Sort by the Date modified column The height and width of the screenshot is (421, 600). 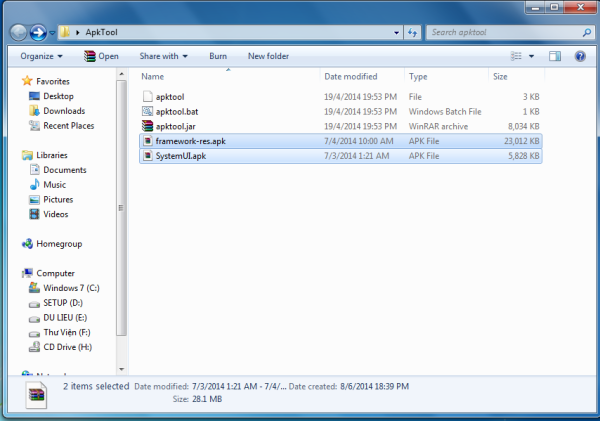click(350, 76)
